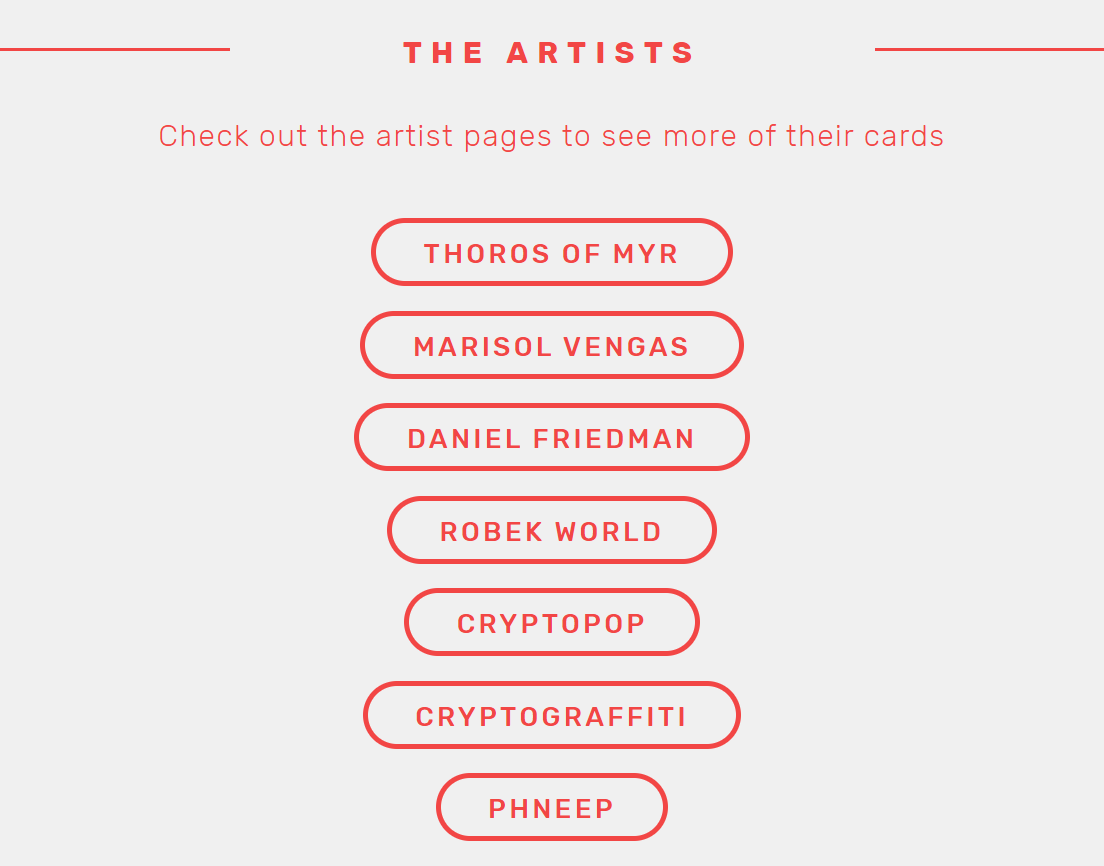Click the word 'THOROS' in the top pill
Viewport: 1104px width, 866px height.
[x=487, y=253]
